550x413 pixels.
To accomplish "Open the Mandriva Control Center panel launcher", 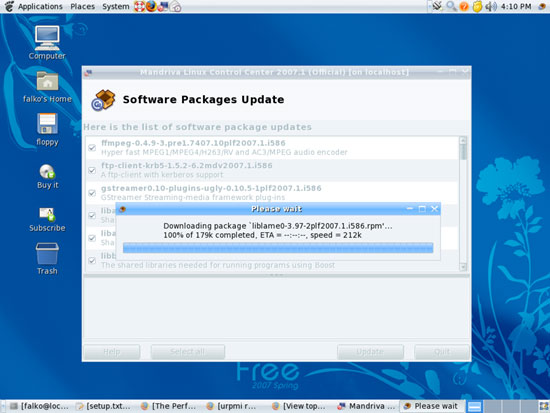I will [163, 6].
